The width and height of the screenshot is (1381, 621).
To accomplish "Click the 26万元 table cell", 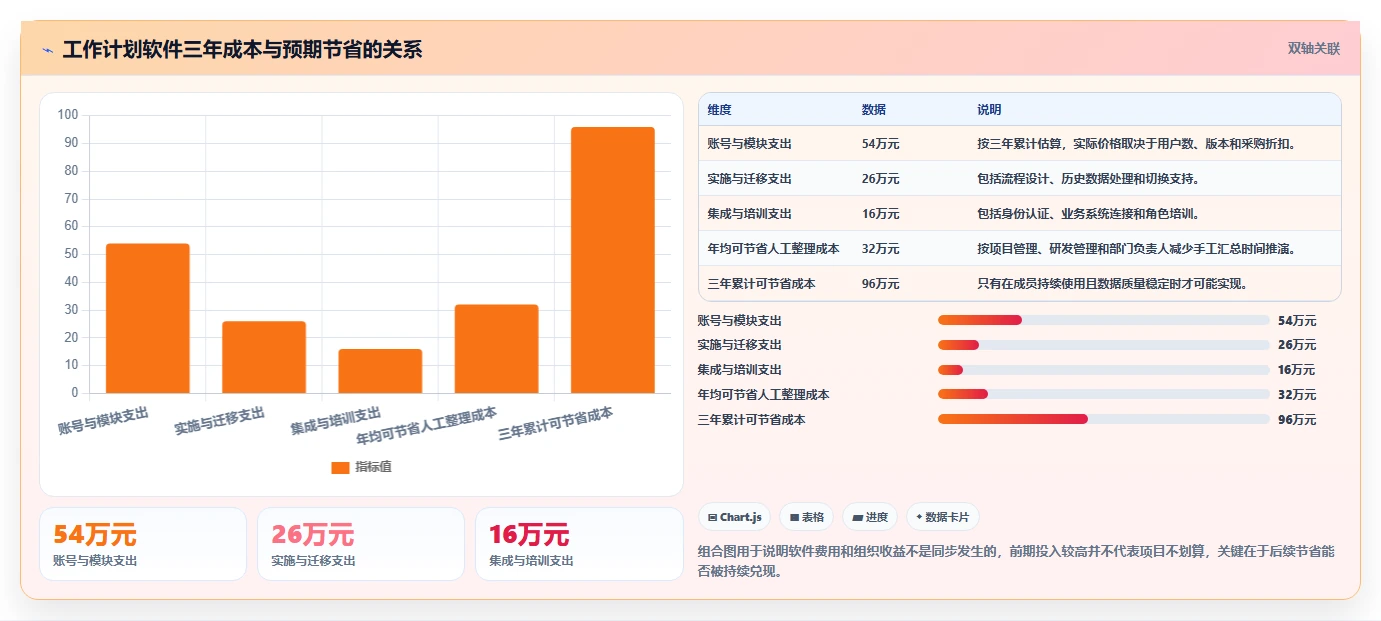I will point(880,179).
